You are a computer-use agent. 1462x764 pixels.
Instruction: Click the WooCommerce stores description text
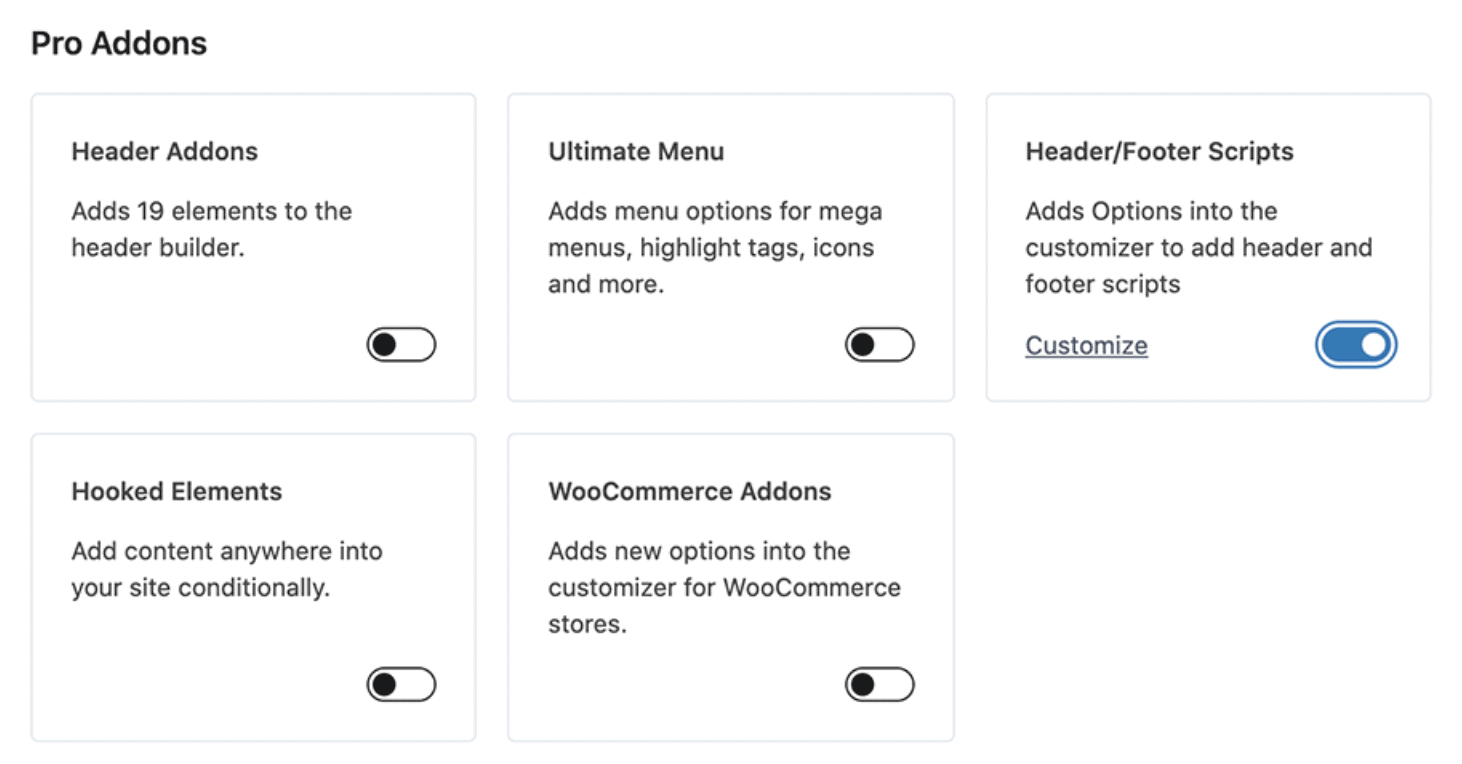pyautogui.click(x=724, y=588)
